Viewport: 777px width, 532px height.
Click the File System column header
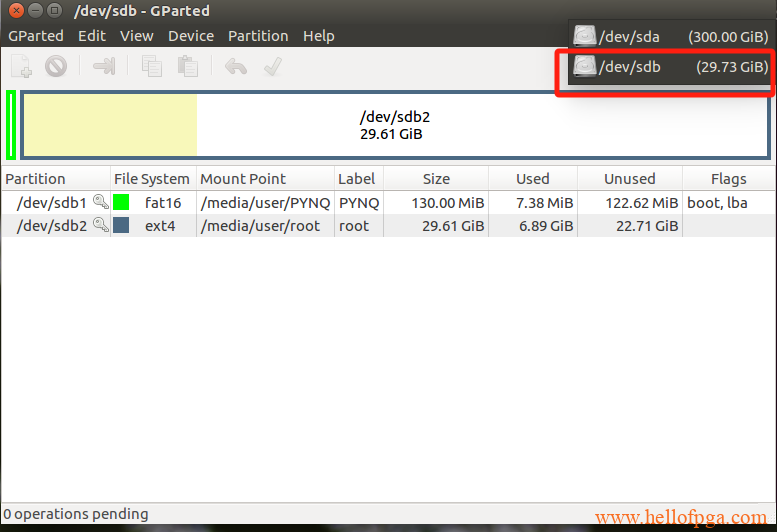[153, 178]
